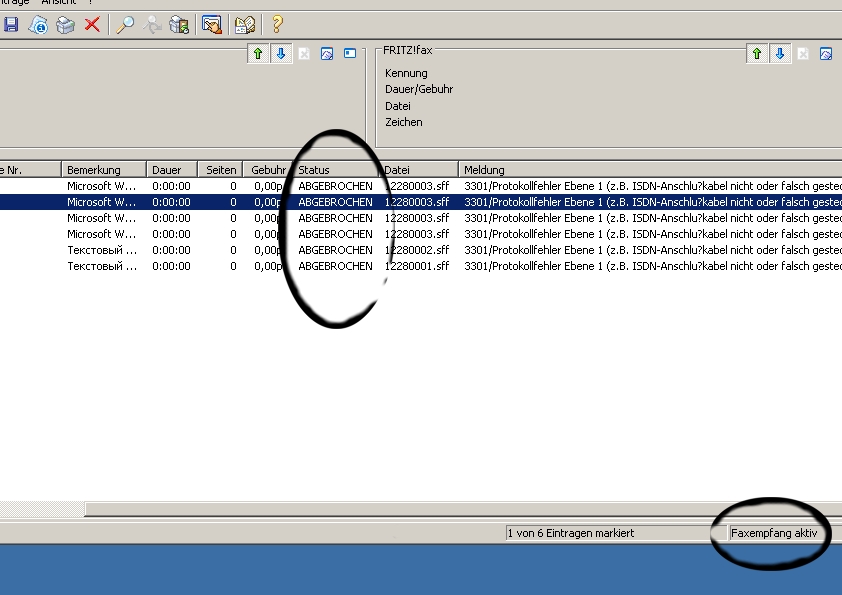Select file name 12280001.sff
The height and width of the screenshot is (595, 842).
click(417, 266)
